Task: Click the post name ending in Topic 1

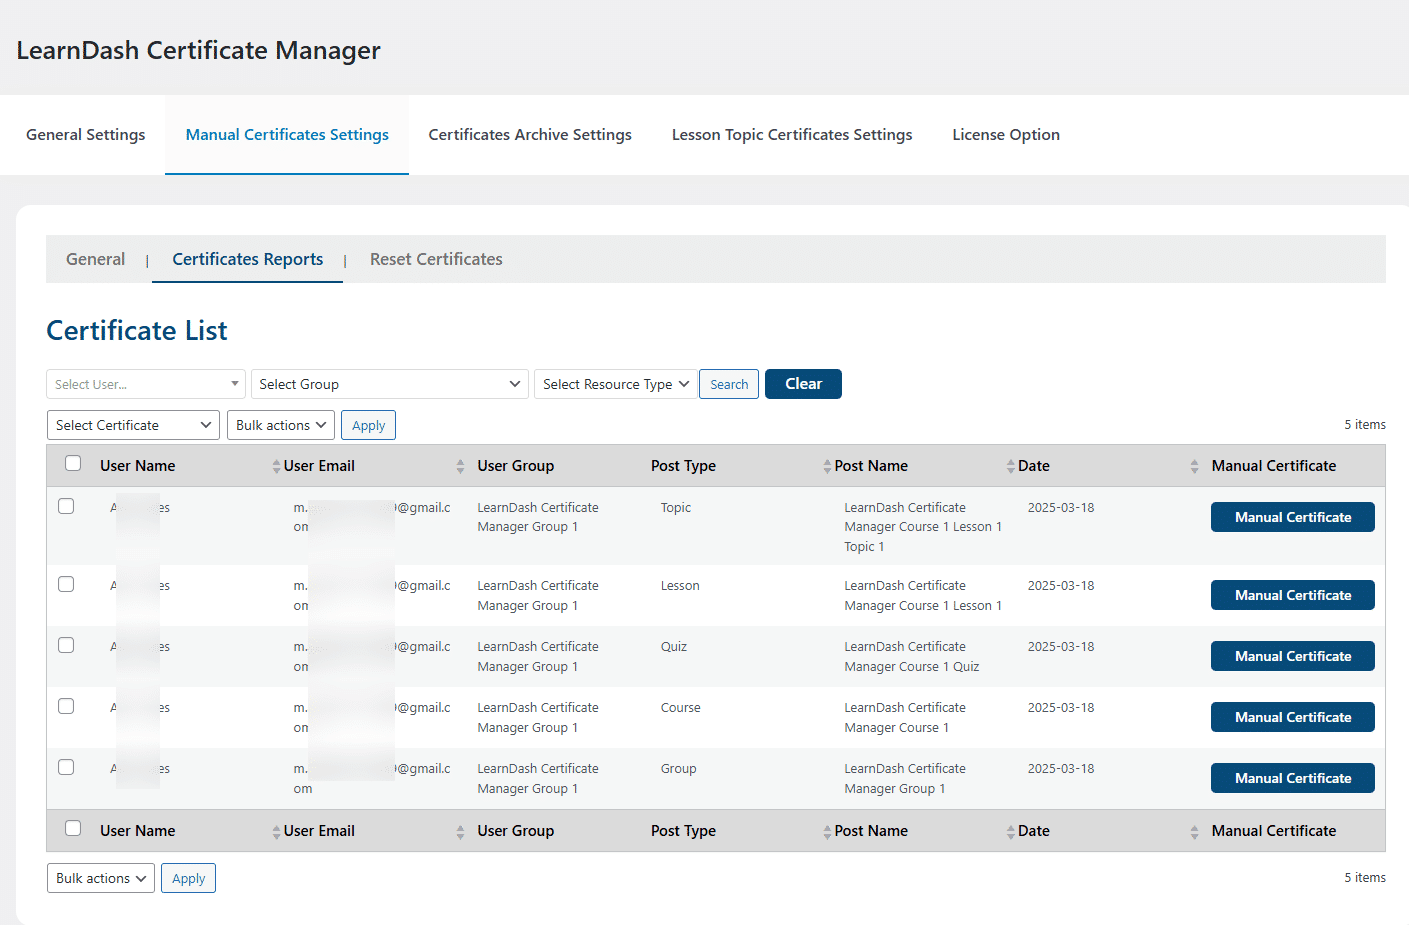Action: (x=923, y=527)
